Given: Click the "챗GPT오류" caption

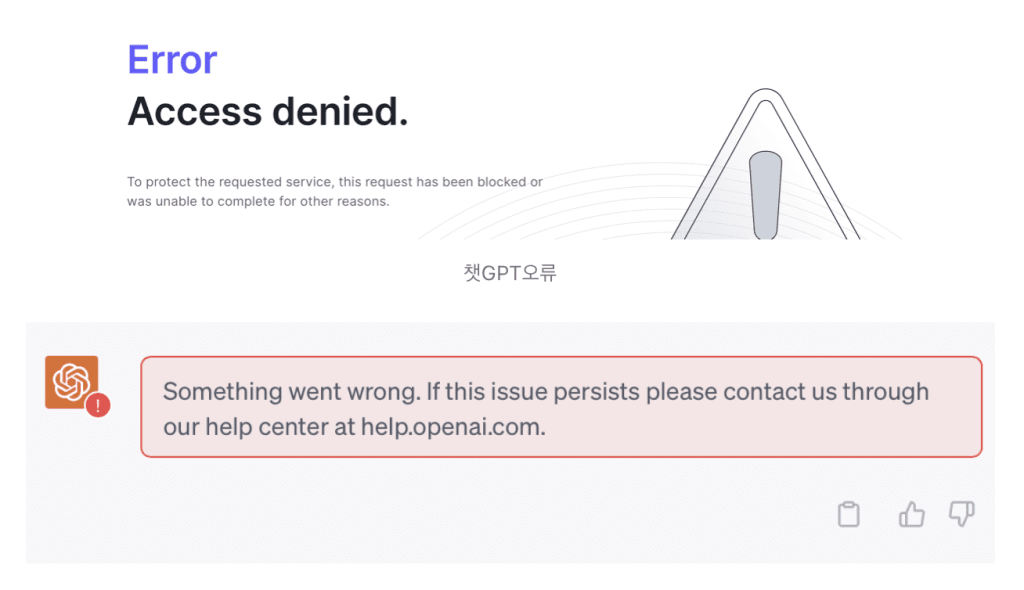Looking at the screenshot, I should click(x=510, y=272).
